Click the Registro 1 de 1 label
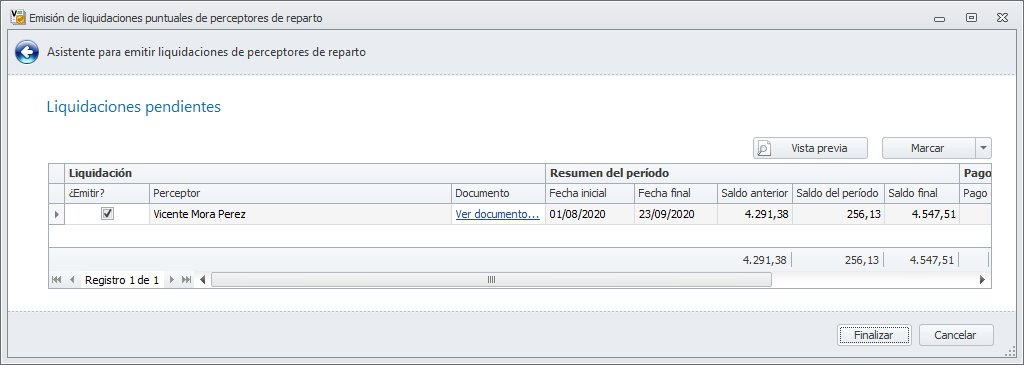The width and height of the screenshot is (1024, 365). pos(122,280)
